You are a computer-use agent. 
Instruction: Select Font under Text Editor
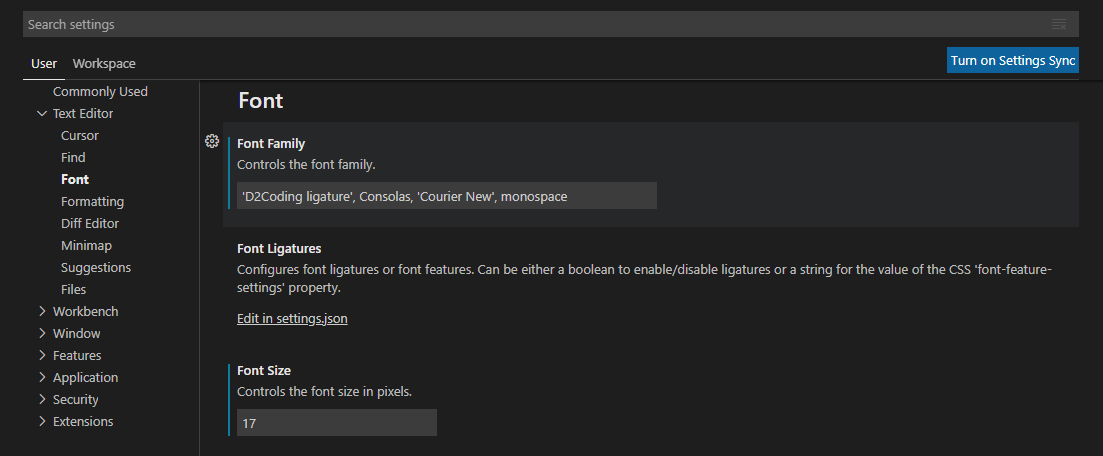click(75, 179)
